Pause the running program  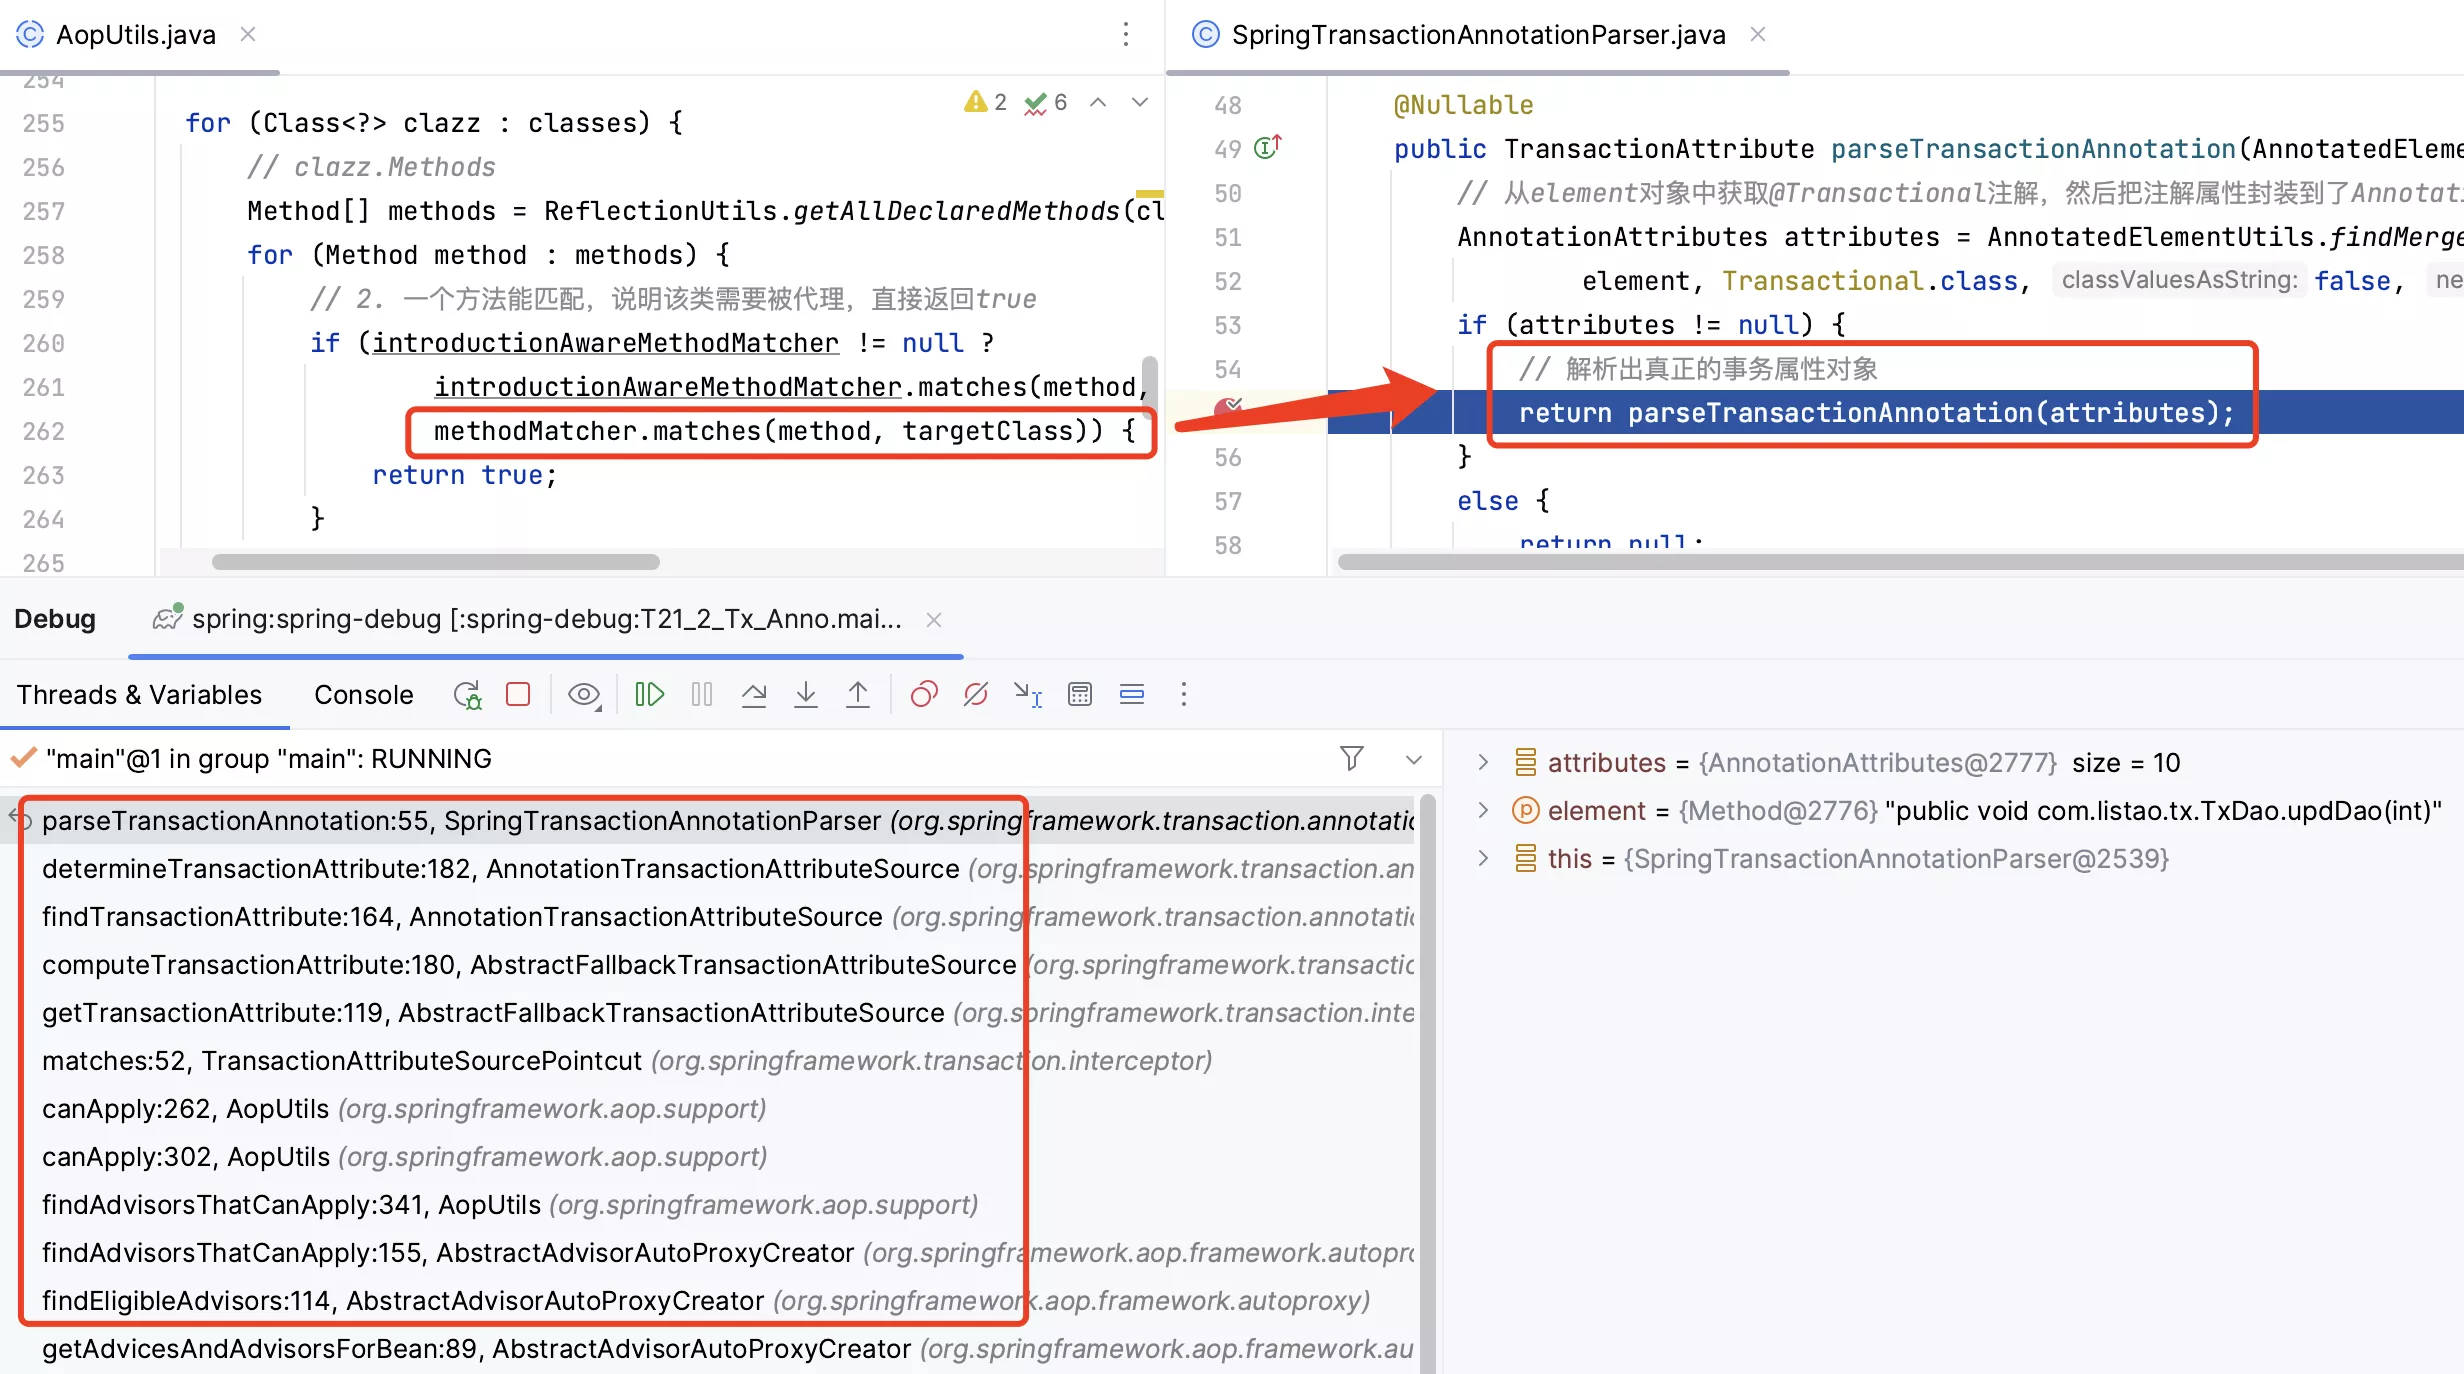click(702, 694)
